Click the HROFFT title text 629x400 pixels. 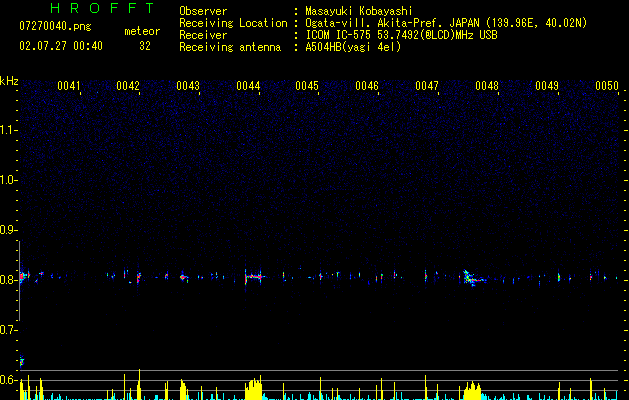102,8
